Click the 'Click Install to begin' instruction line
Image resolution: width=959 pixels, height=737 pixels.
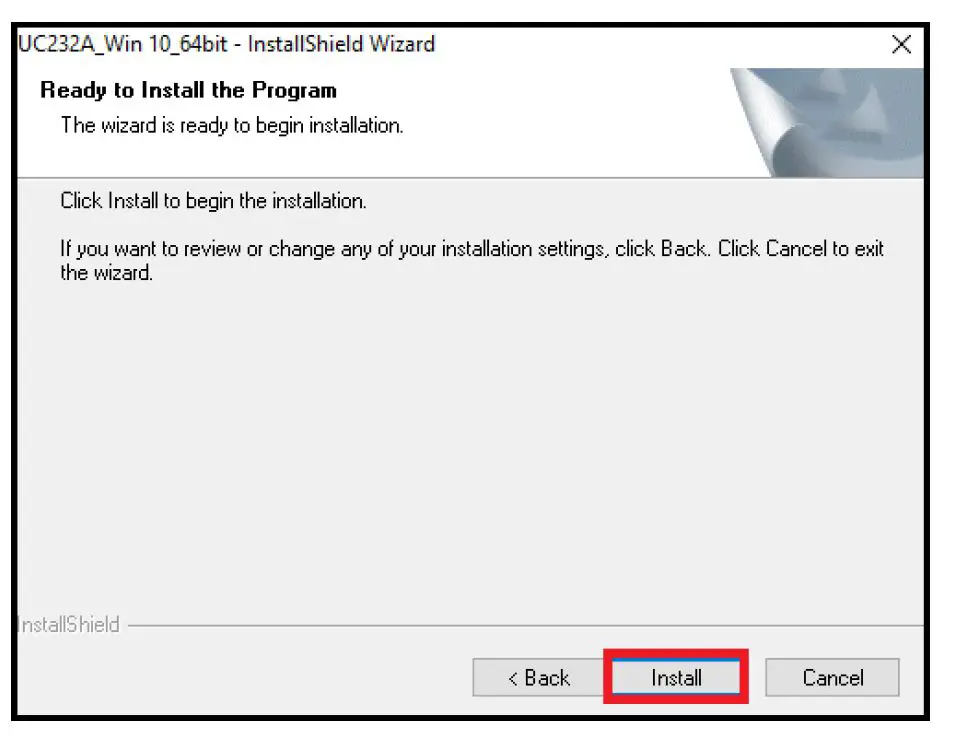(x=213, y=201)
